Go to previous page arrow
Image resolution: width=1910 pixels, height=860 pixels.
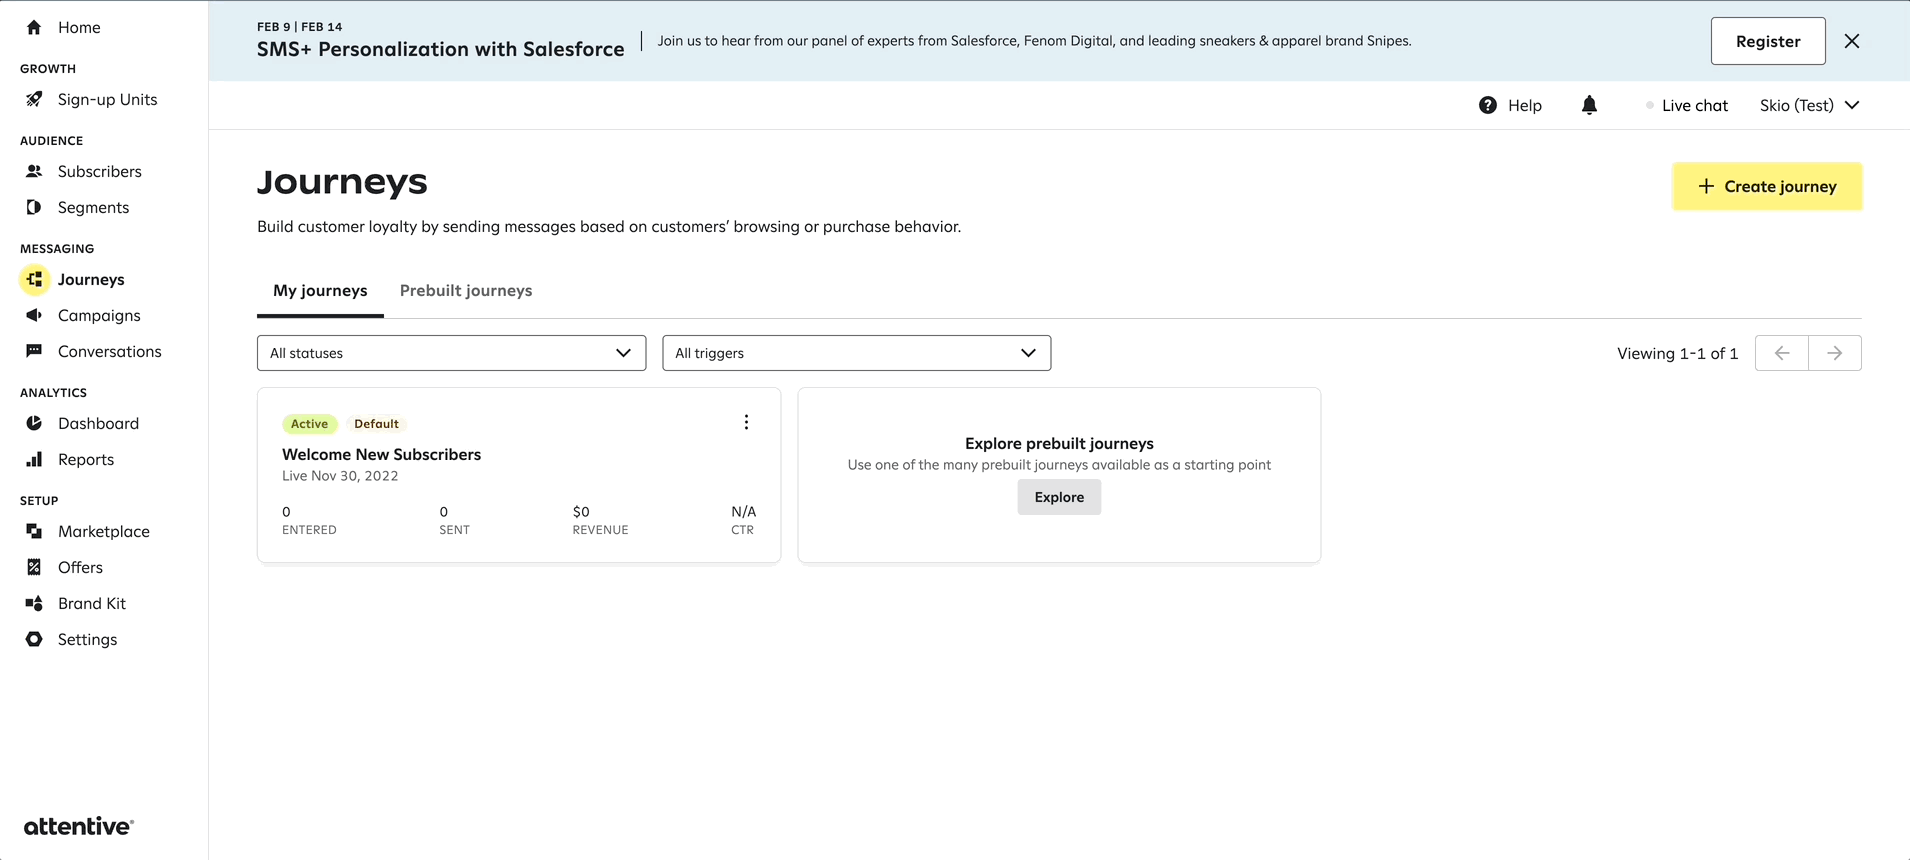[x=1782, y=353]
